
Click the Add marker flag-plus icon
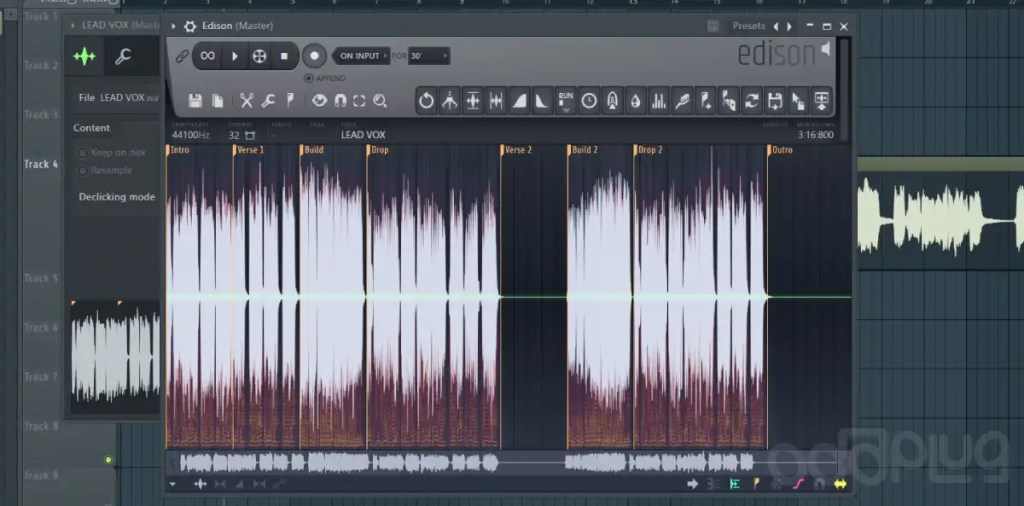(x=705, y=101)
